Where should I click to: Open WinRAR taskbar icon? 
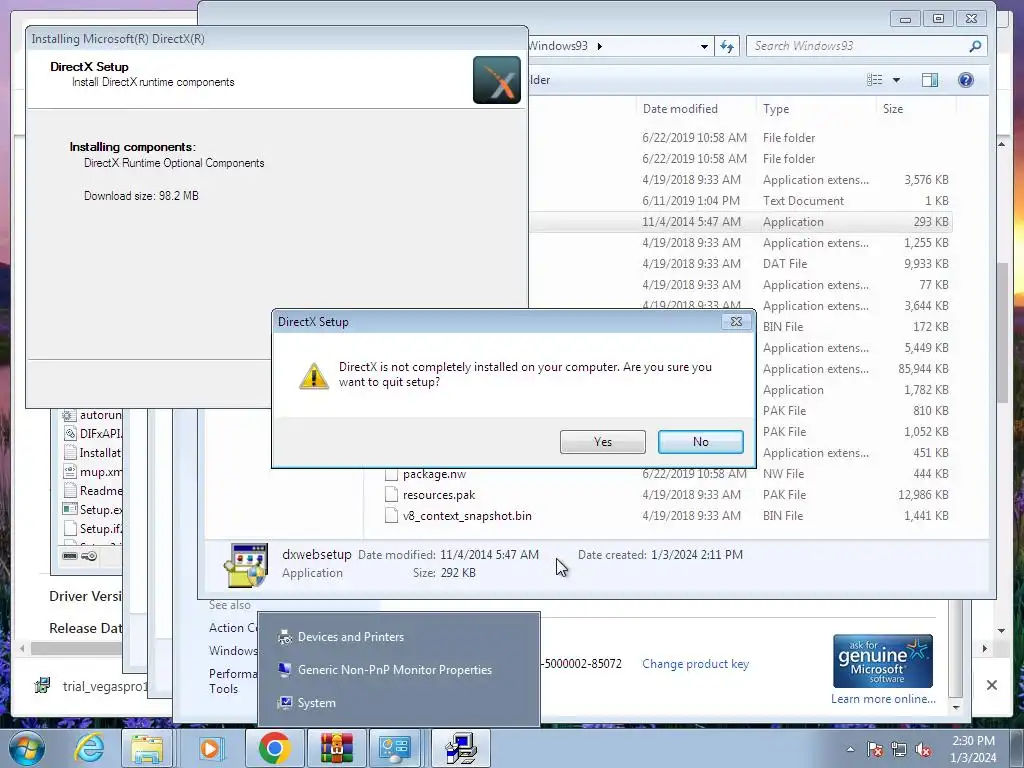pos(337,748)
